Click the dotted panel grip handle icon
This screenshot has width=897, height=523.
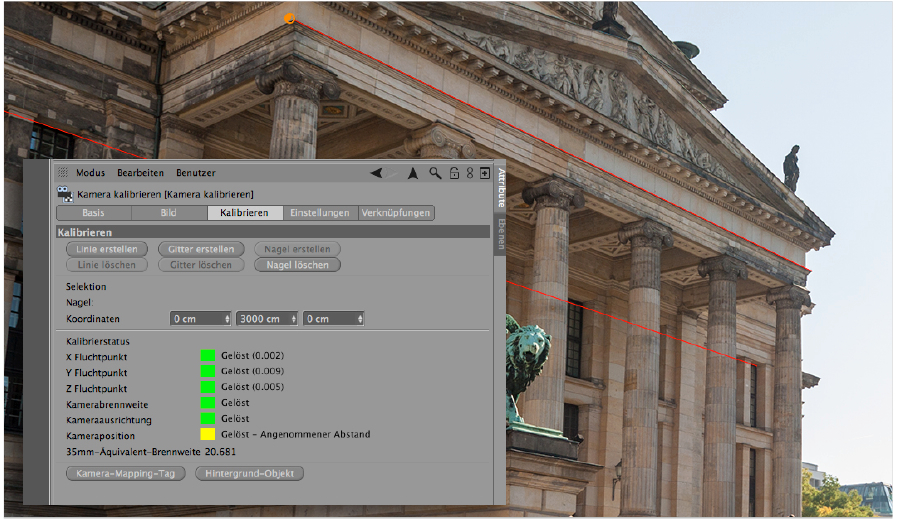pyautogui.click(x=63, y=172)
